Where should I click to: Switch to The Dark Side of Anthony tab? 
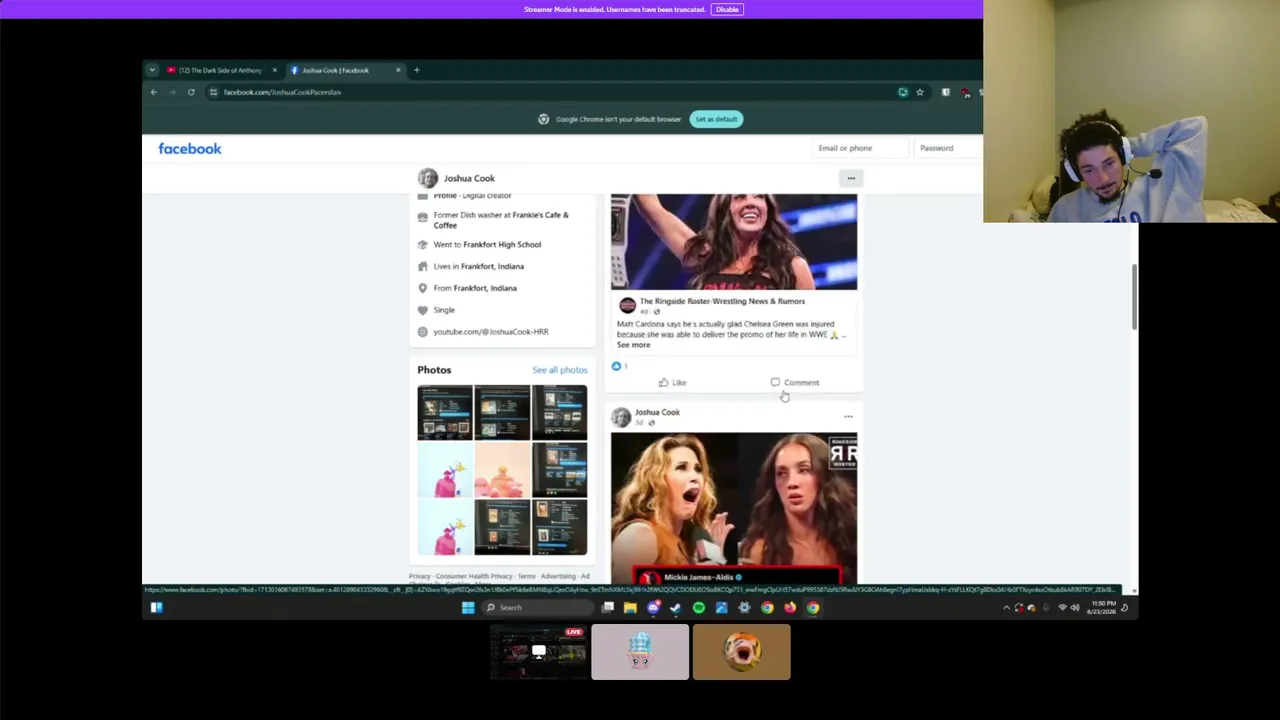[x=221, y=70]
